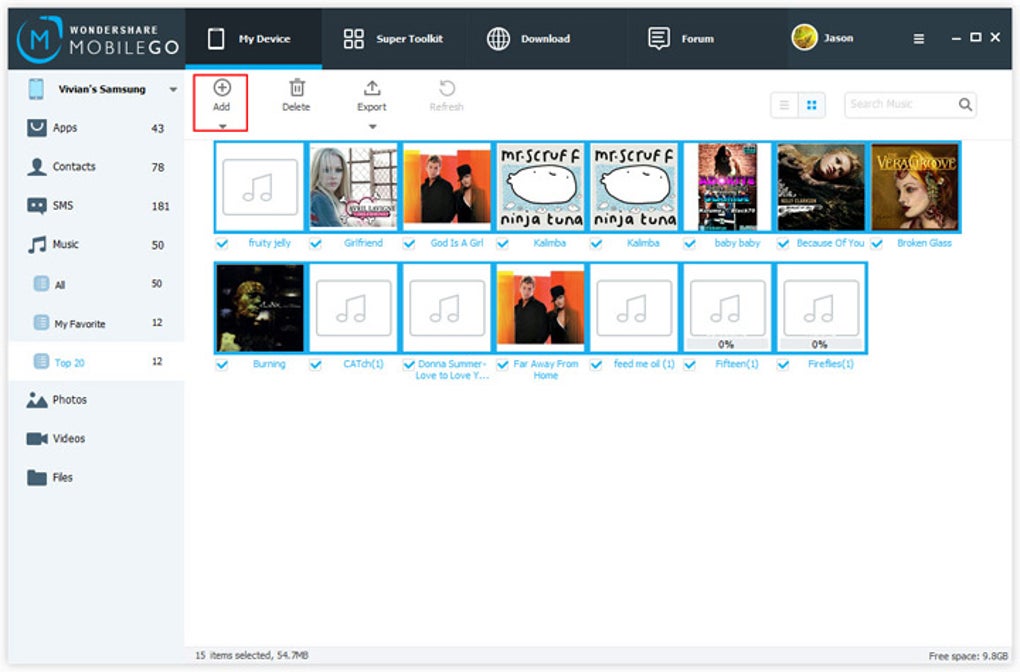Uncheck the Broken Glass checkbox

point(877,244)
